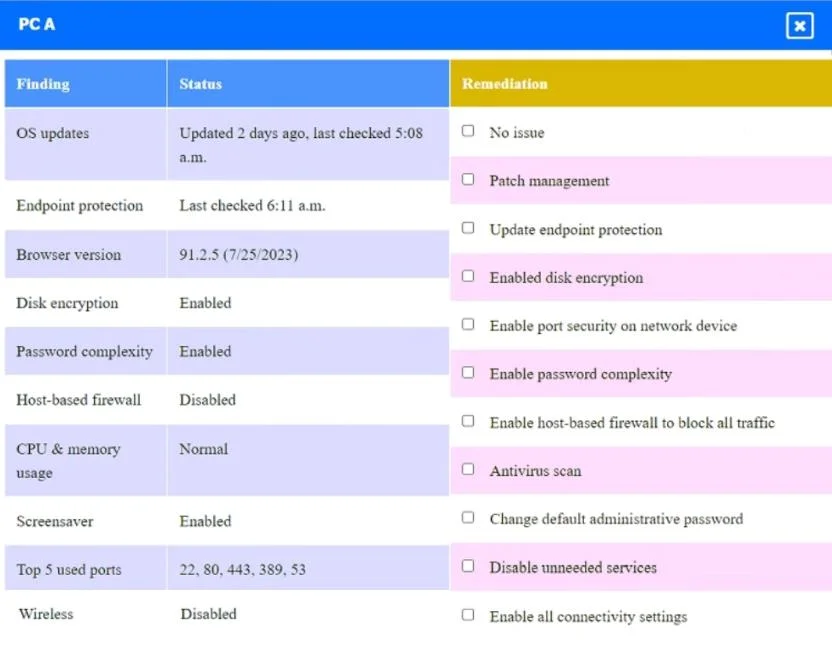Image resolution: width=832 pixels, height=659 pixels.
Task: Close the PC A dialog
Action: coord(799,25)
